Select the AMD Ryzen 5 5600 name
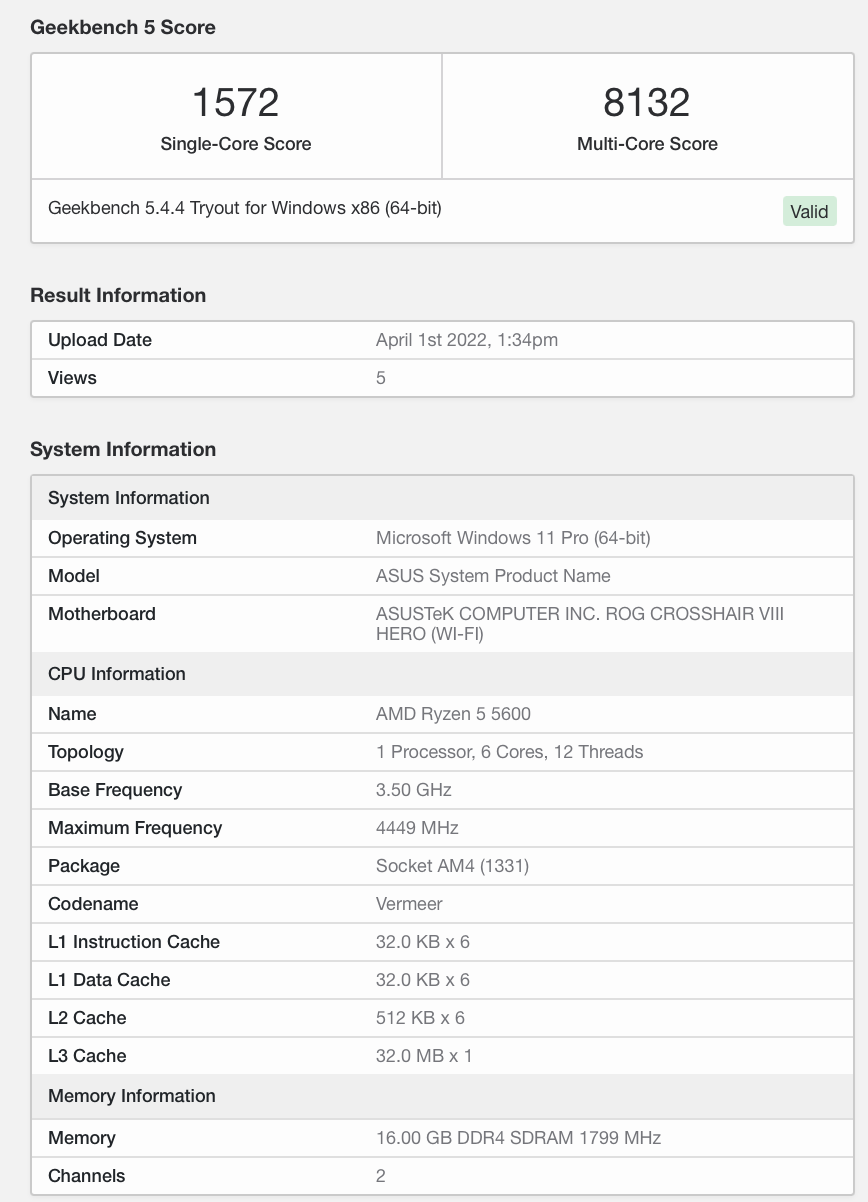 [x=453, y=714]
